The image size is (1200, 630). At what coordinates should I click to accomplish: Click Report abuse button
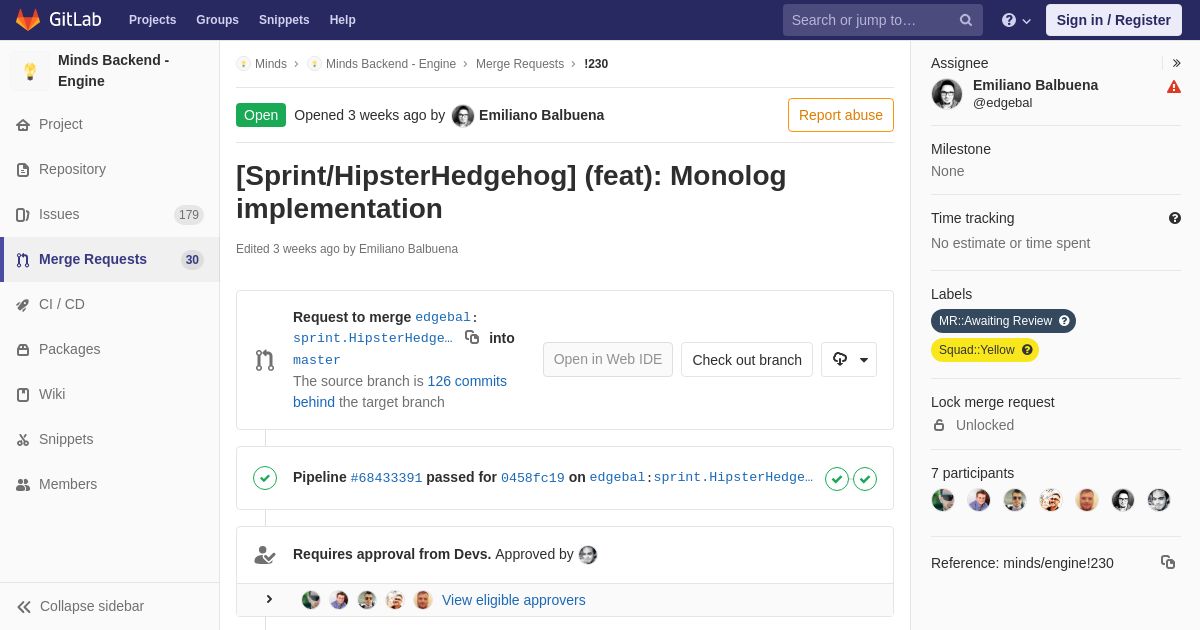(x=841, y=115)
